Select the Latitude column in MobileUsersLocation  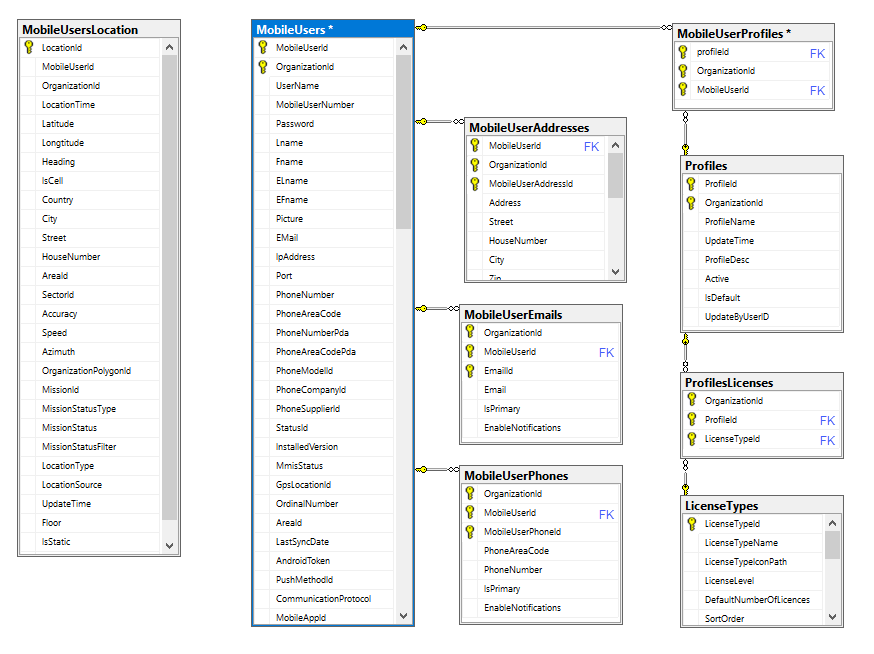[58, 124]
